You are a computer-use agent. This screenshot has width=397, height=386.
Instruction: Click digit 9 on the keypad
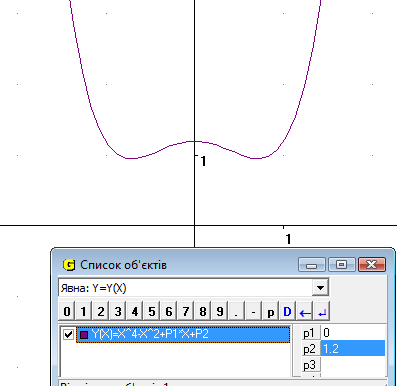pos(220,312)
